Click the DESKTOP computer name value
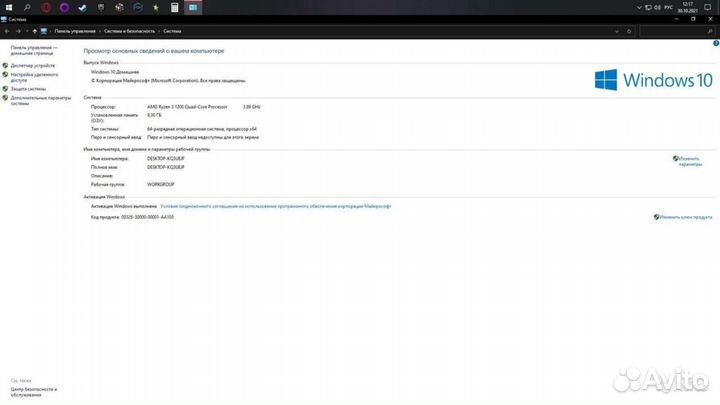This screenshot has height=405, width=720. [x=165, y=159]
